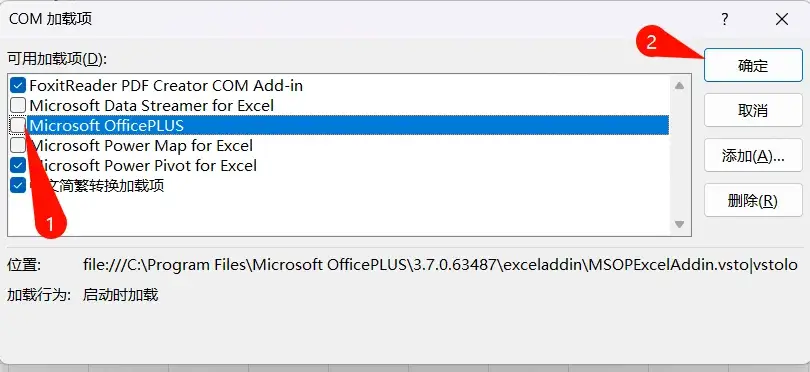Toggle the 中文简繁转换加载项 checkbox

(18, 185)
